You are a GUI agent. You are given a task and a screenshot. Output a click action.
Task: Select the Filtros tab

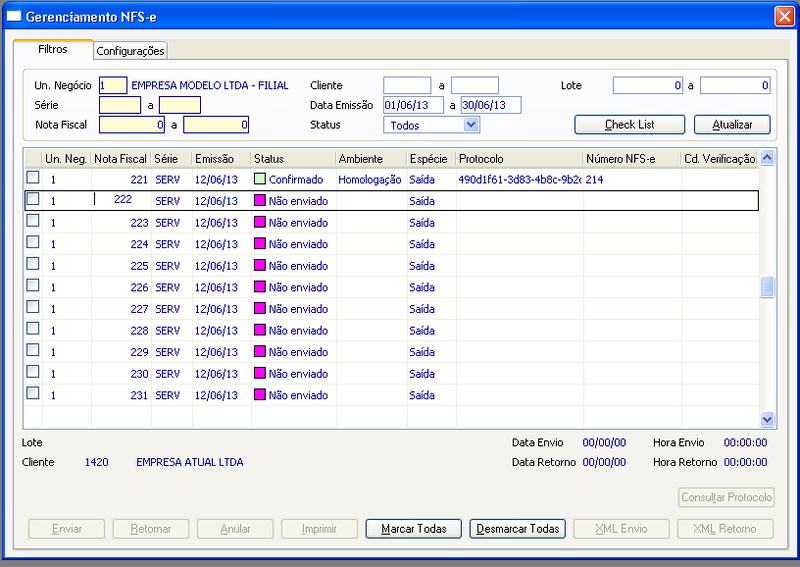(x=53, y=50)
